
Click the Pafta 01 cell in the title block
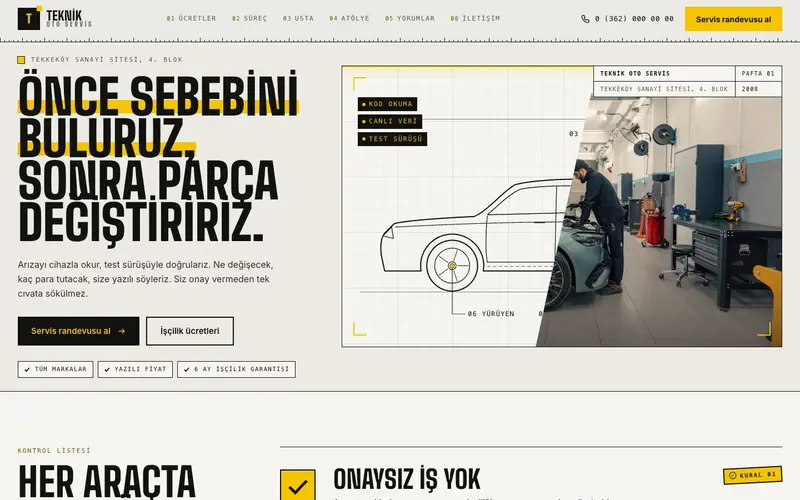[758, 73]
